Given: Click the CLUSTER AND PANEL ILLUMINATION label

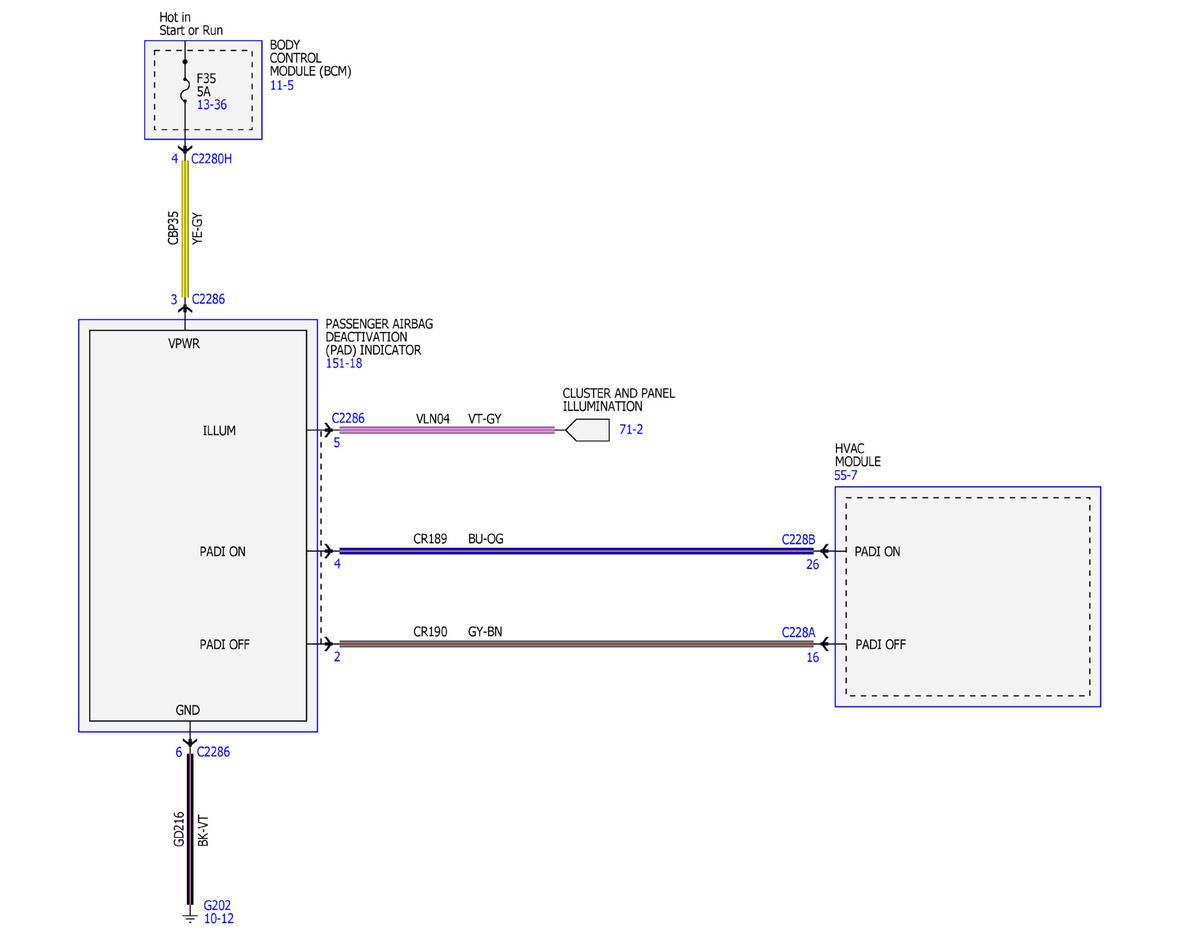Looking at the screenshot, I should [619, 400].
